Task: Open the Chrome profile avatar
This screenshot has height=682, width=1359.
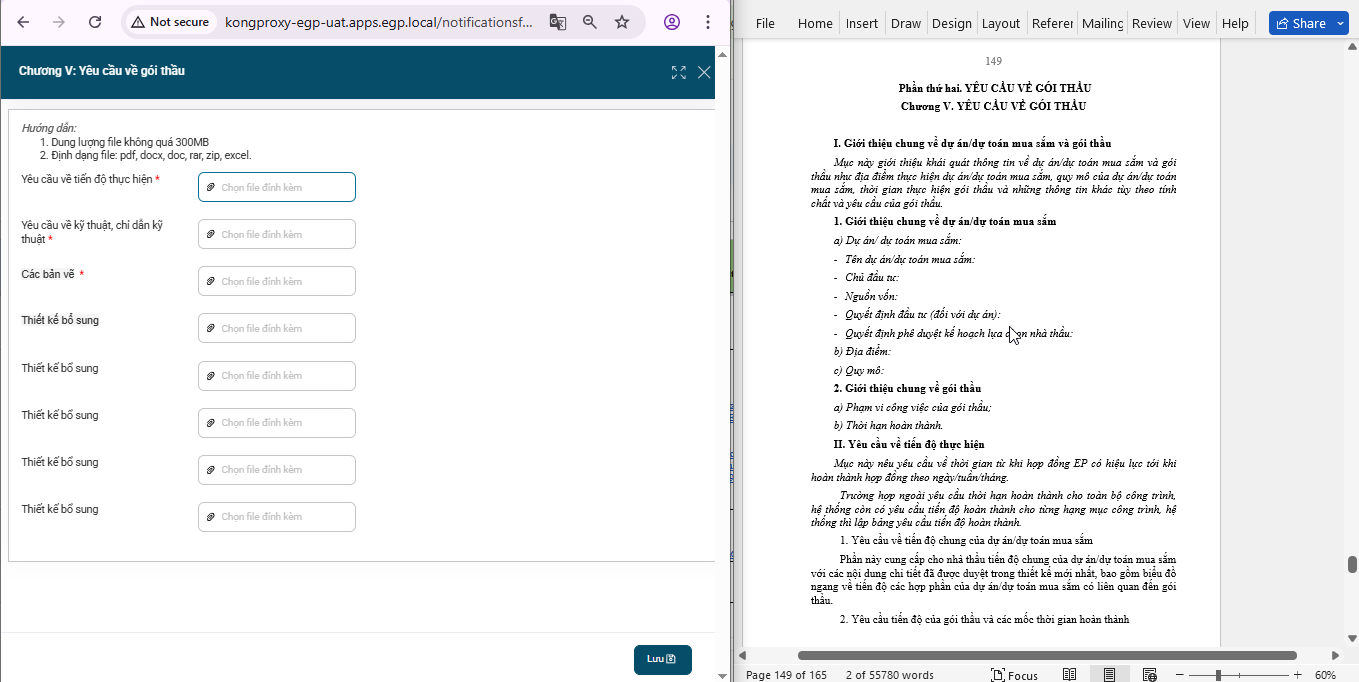Action: point(672,22)
